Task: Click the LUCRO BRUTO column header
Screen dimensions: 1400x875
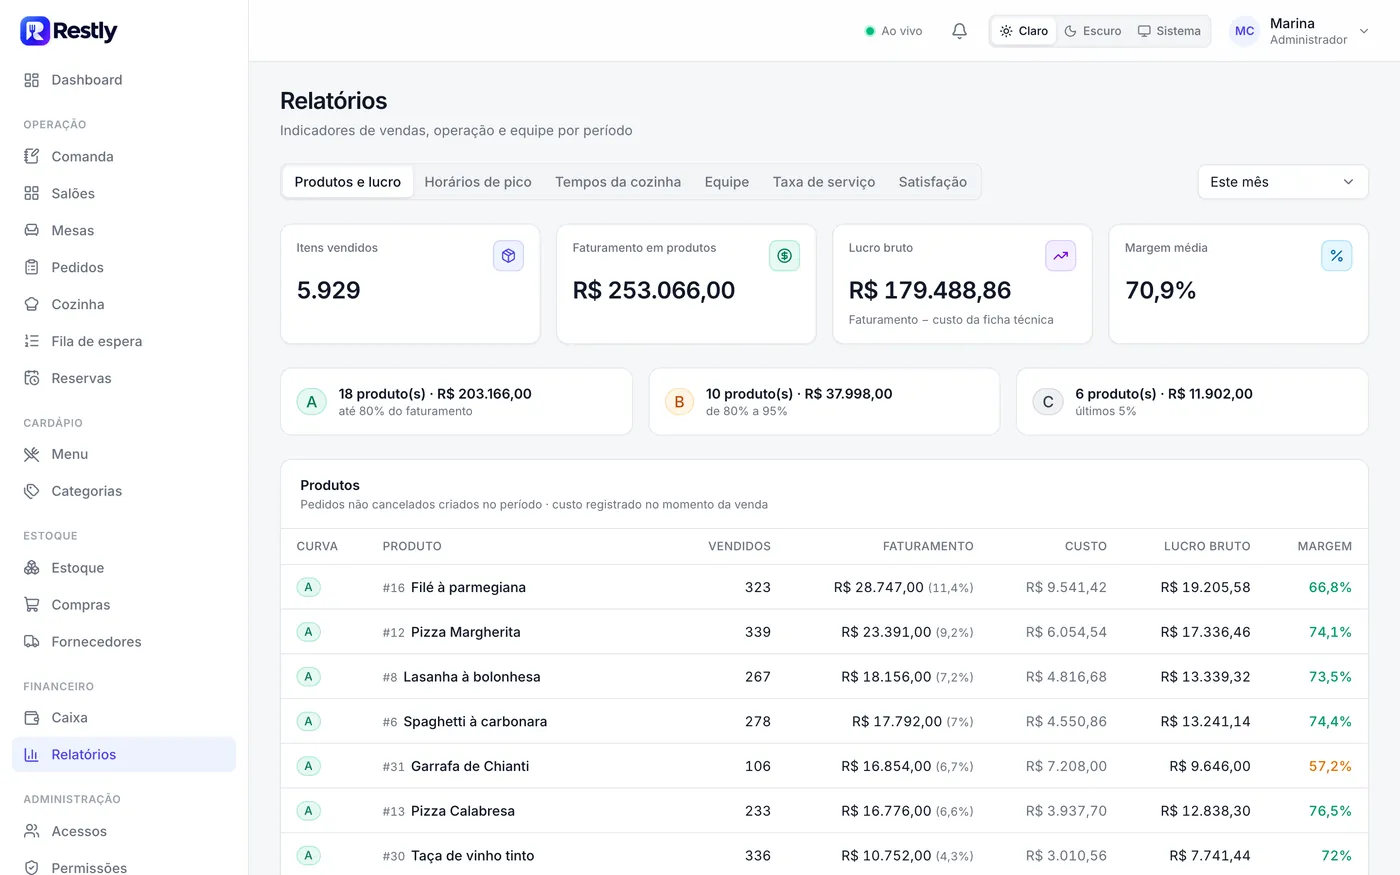Action: (1207, 546)
